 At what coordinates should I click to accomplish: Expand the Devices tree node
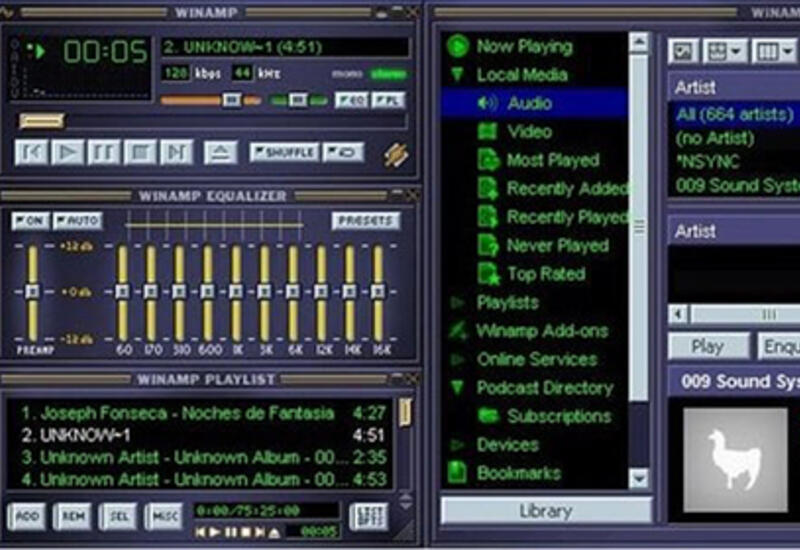point(457,445)
